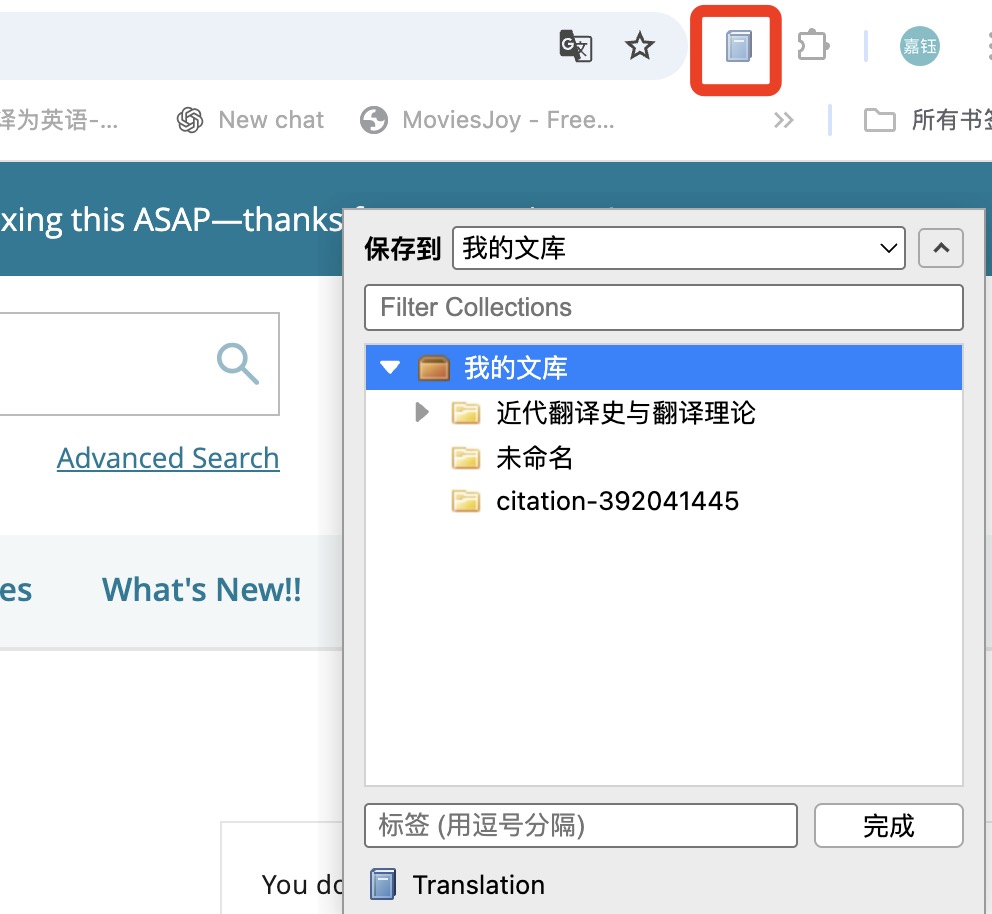The width and height of the screenshot is (992, 914).
Task: Open the Advanced Search link
Action: (x=168, y=458)
